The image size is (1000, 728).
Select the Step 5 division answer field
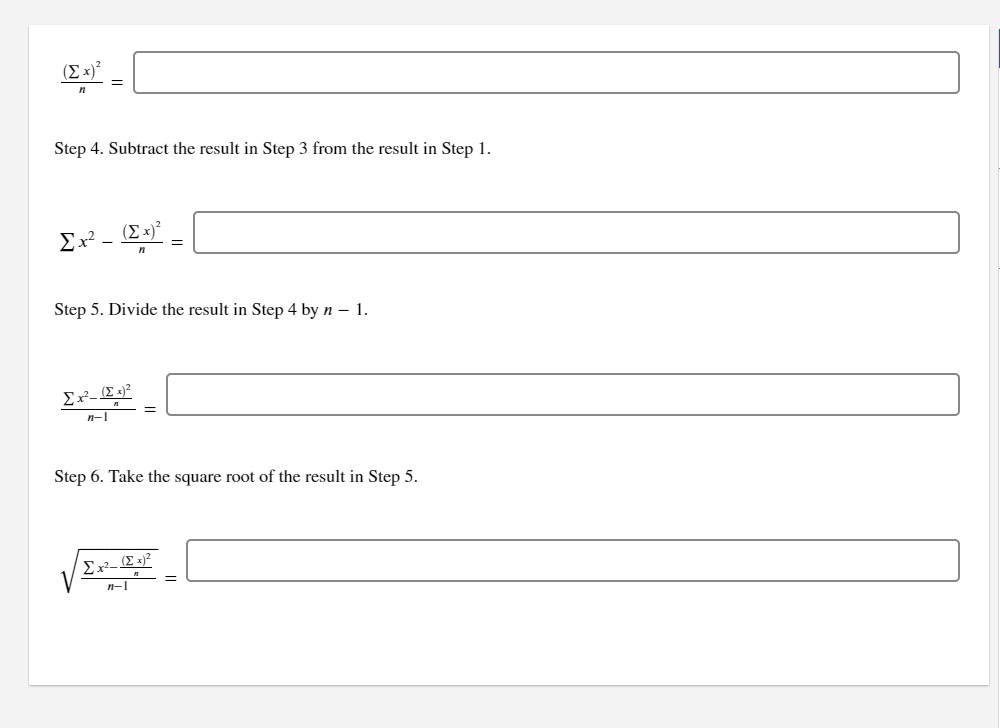(563, 395)
